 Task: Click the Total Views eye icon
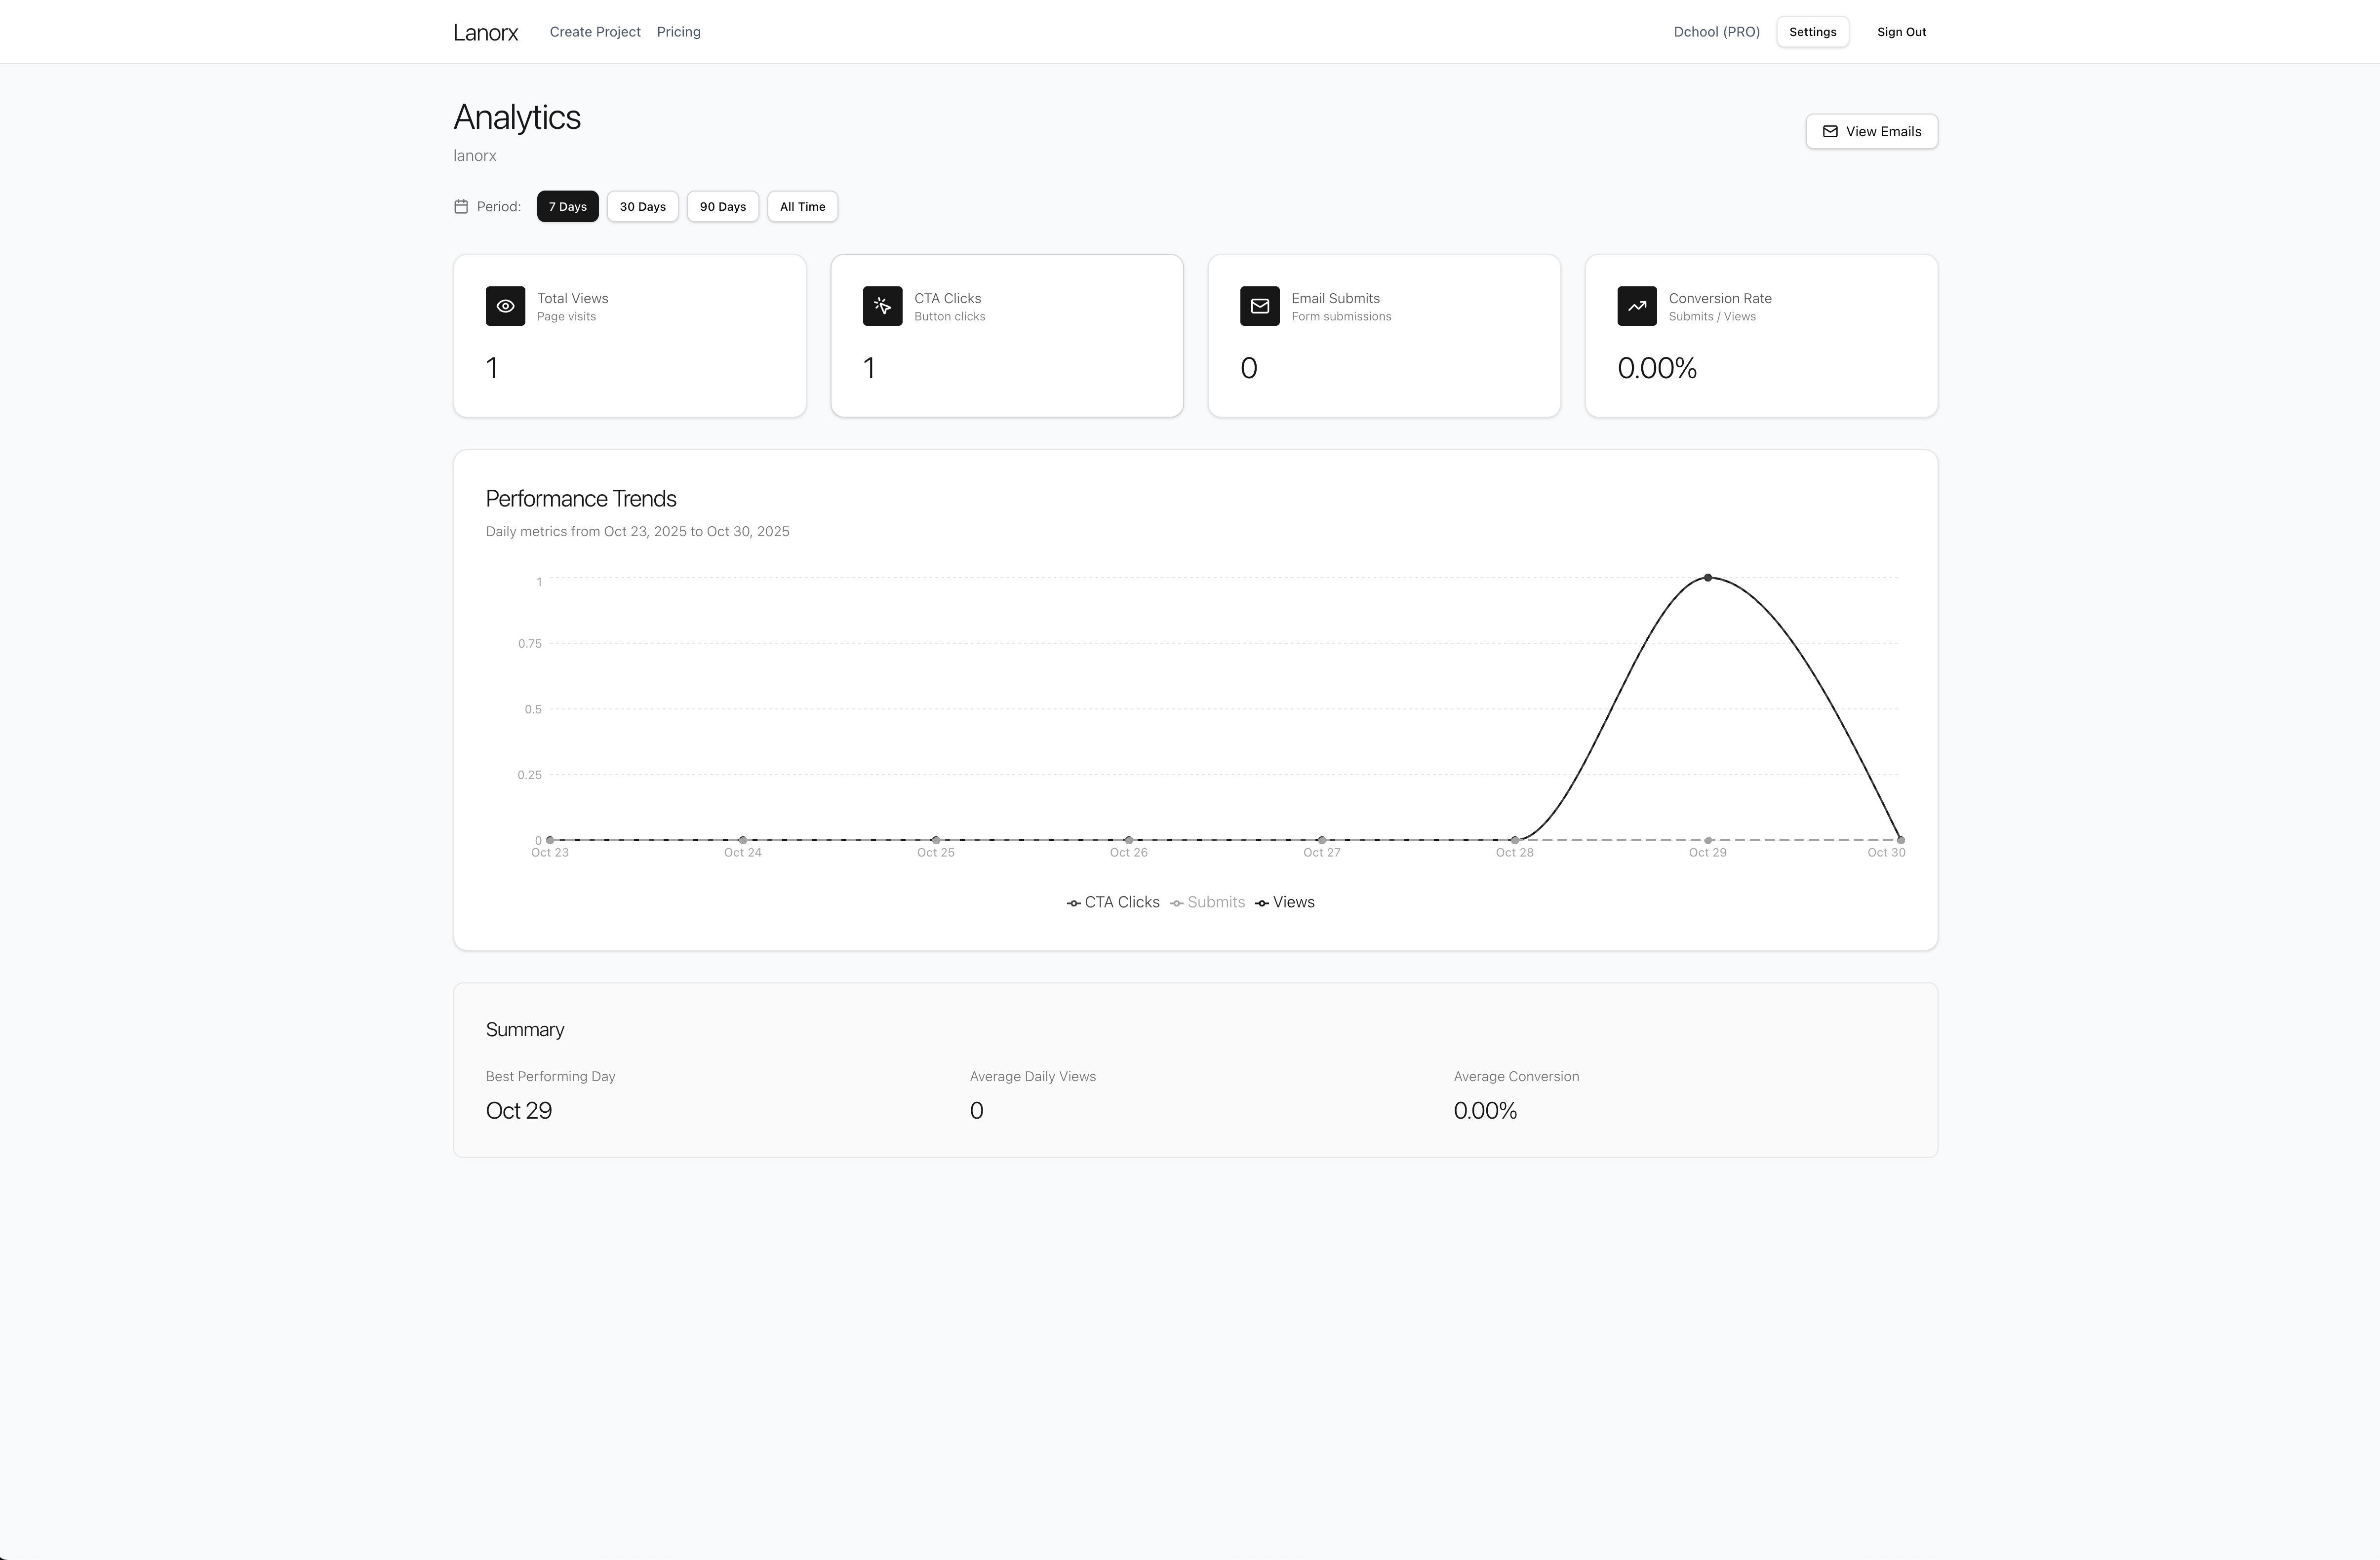point(505,306)
